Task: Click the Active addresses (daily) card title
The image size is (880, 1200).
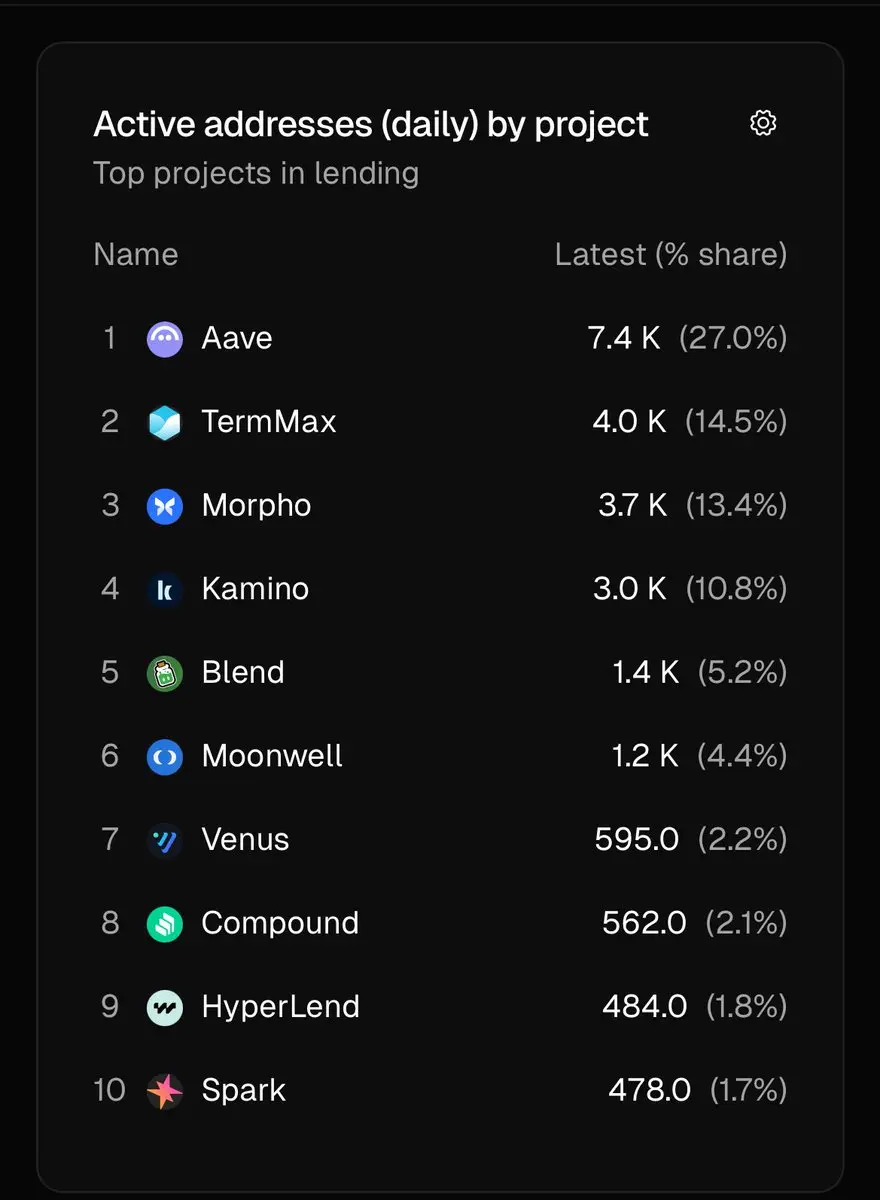Action: pyautogui.click(x=371, y=125)
